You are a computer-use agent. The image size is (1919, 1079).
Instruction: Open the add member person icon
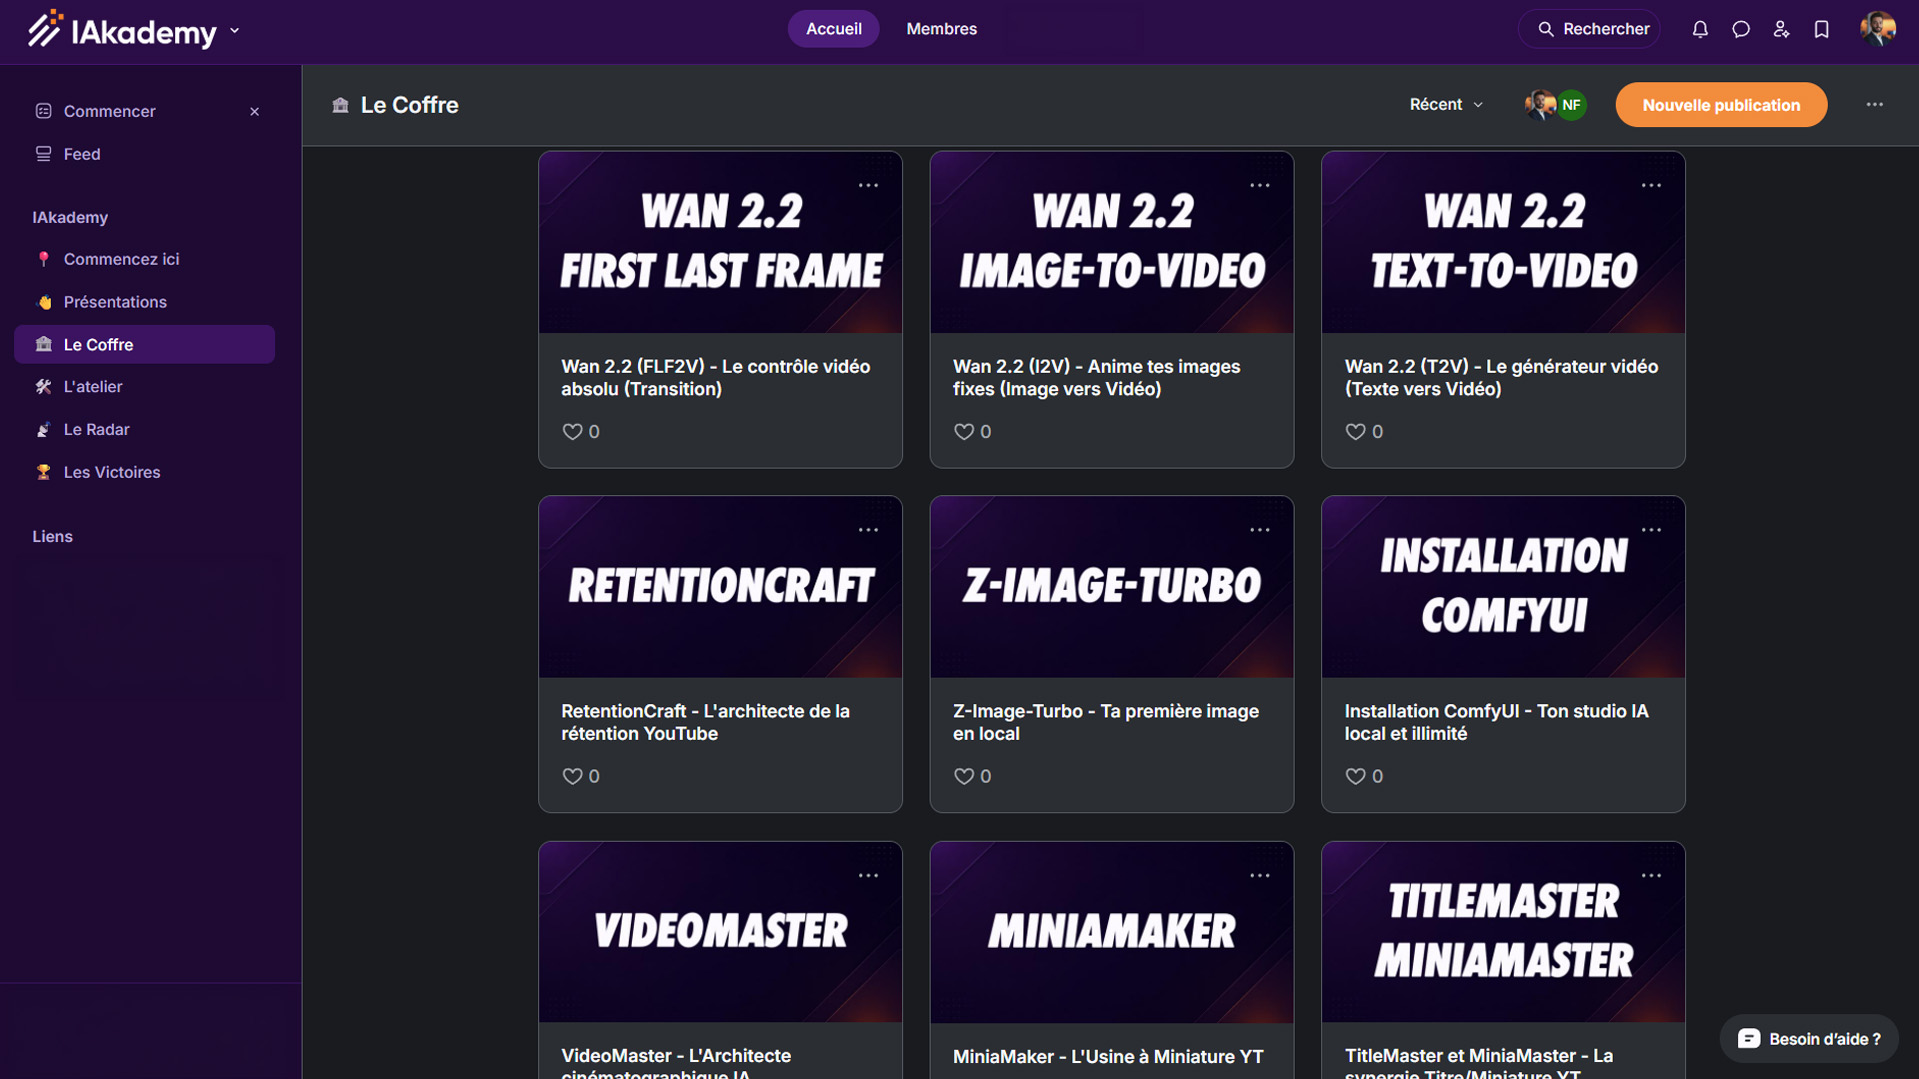pos(1781,29)
